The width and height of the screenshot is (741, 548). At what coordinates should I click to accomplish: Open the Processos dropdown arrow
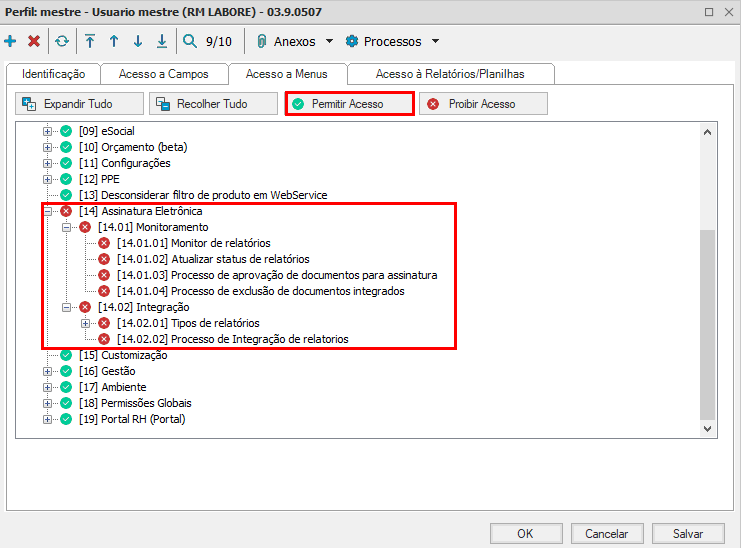click(436, 41)
